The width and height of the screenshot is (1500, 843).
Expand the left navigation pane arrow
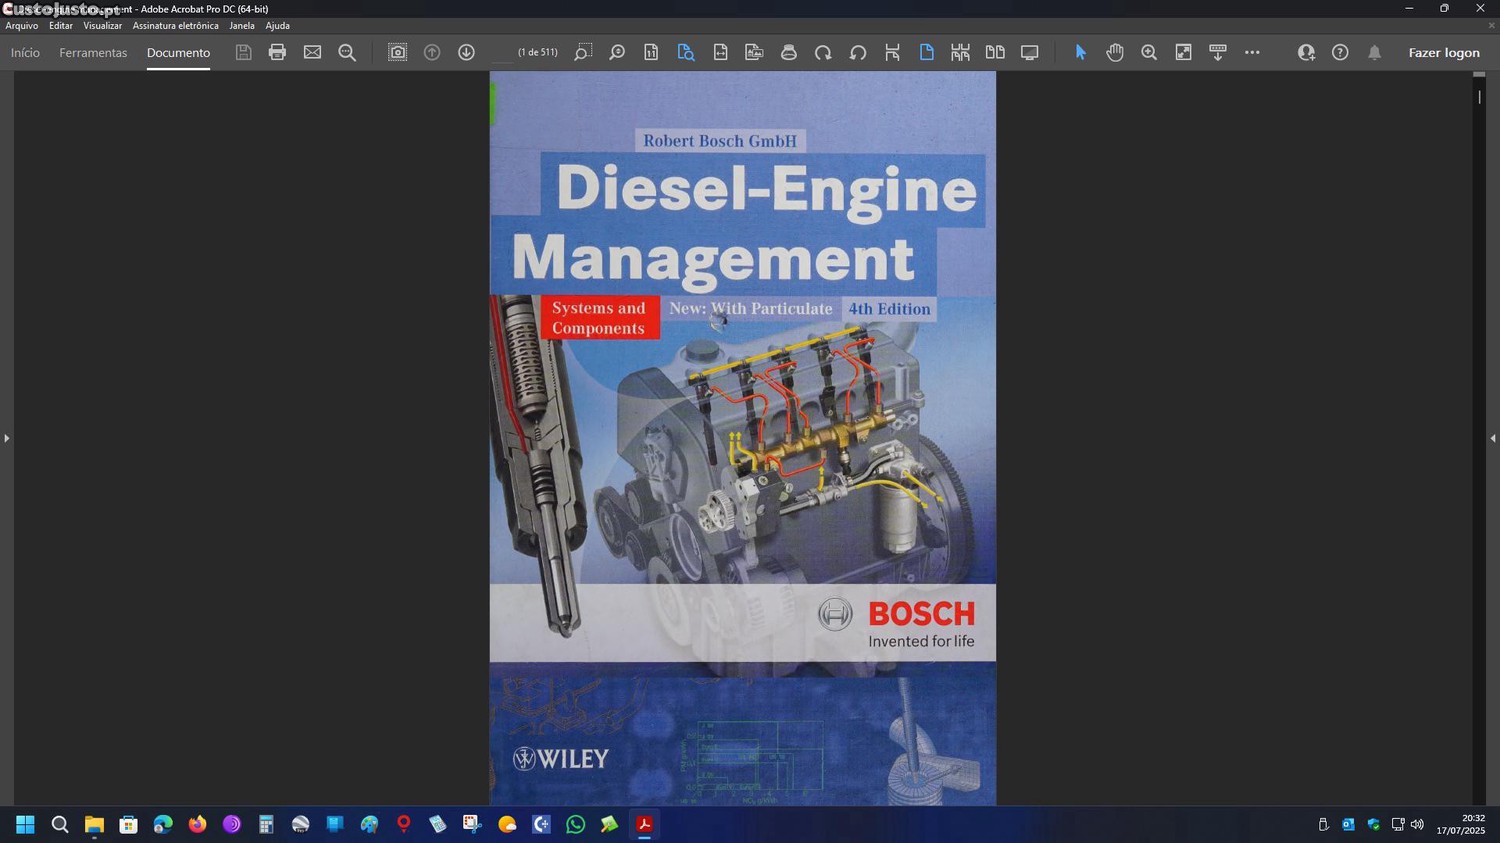coord(7,438)
